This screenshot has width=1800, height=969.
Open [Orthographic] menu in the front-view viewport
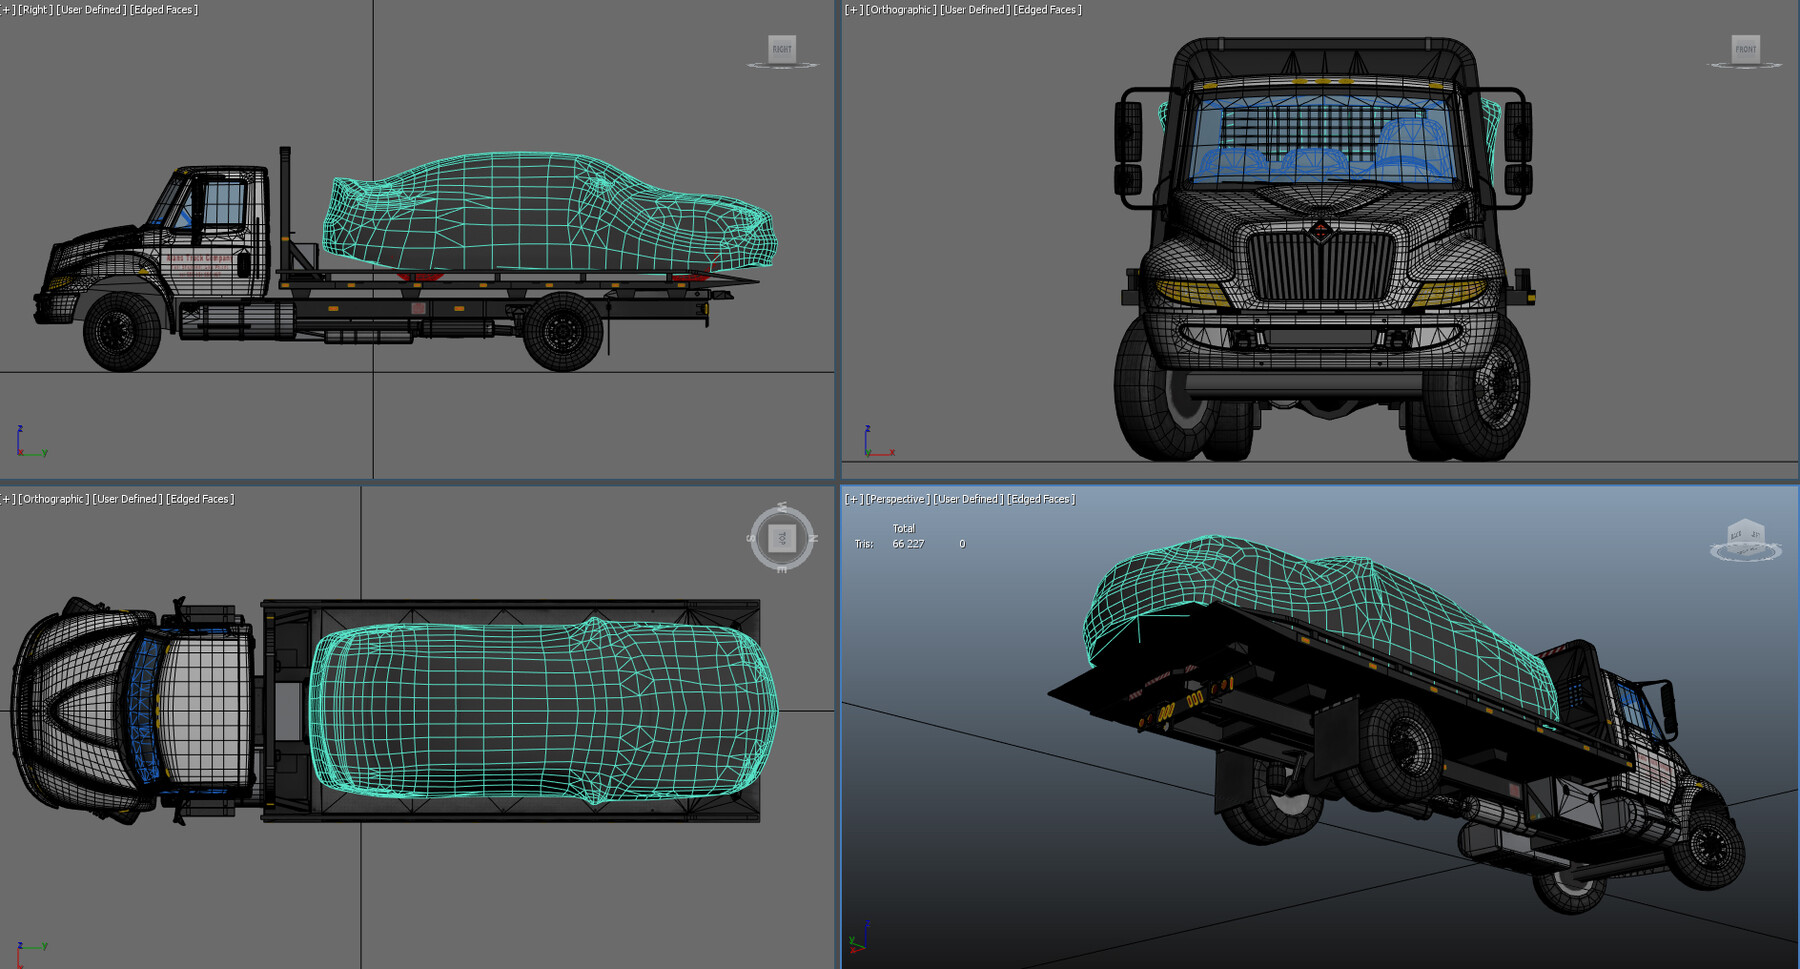coord(900,10)
